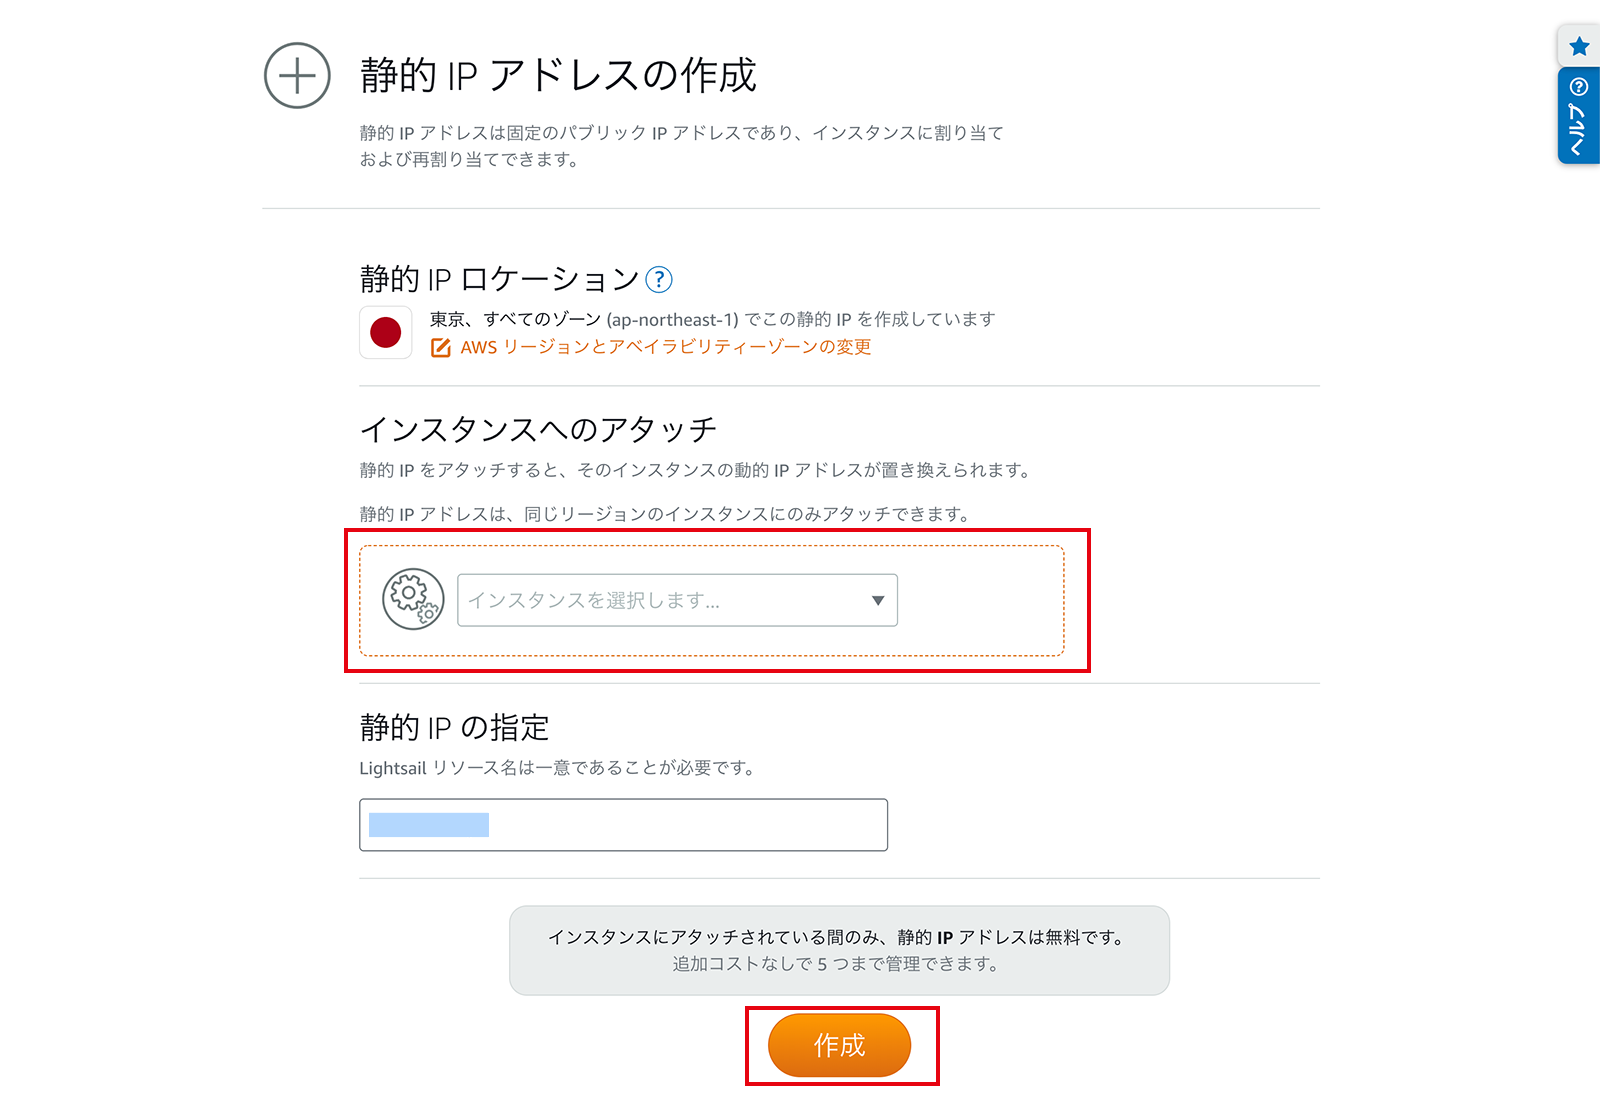
Task: Click the question mark icon in the ヘルプ tab
Action: coord(1579,87)
